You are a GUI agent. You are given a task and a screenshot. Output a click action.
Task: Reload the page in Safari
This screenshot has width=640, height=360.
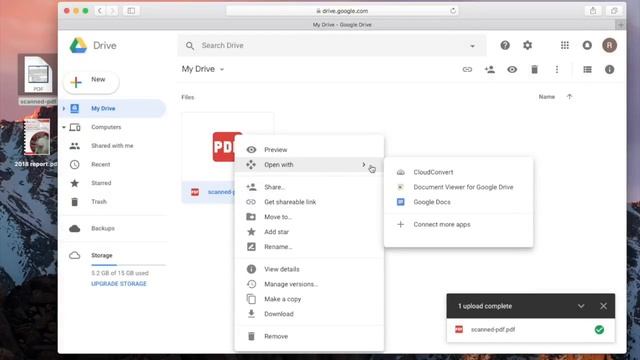click(x=453, y=11)
